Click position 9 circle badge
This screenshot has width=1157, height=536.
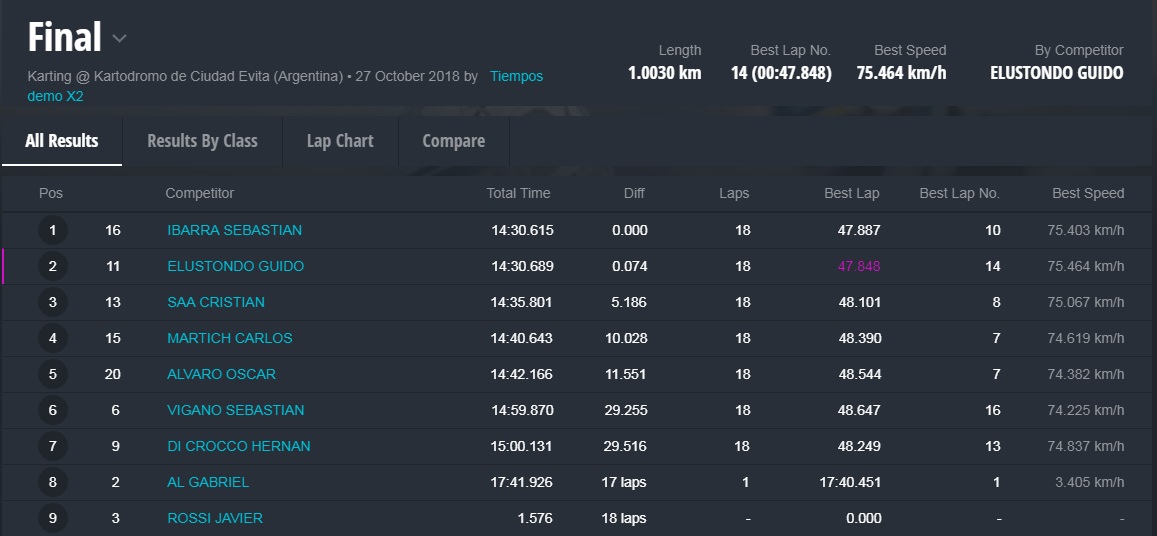click(52, 518)
